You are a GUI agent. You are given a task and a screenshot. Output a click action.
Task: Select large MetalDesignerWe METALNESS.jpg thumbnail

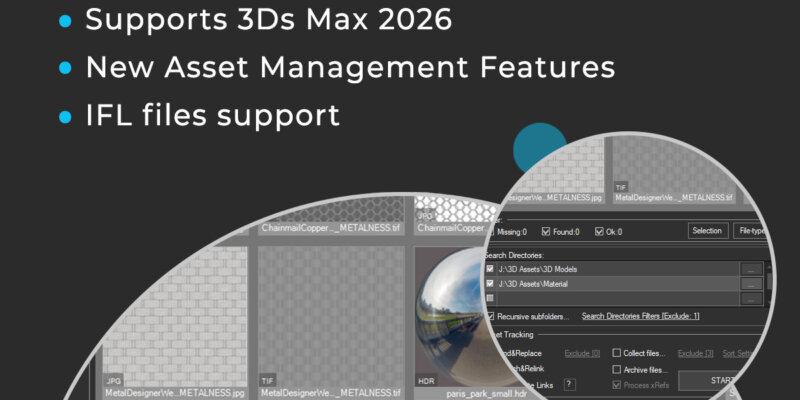176,322
